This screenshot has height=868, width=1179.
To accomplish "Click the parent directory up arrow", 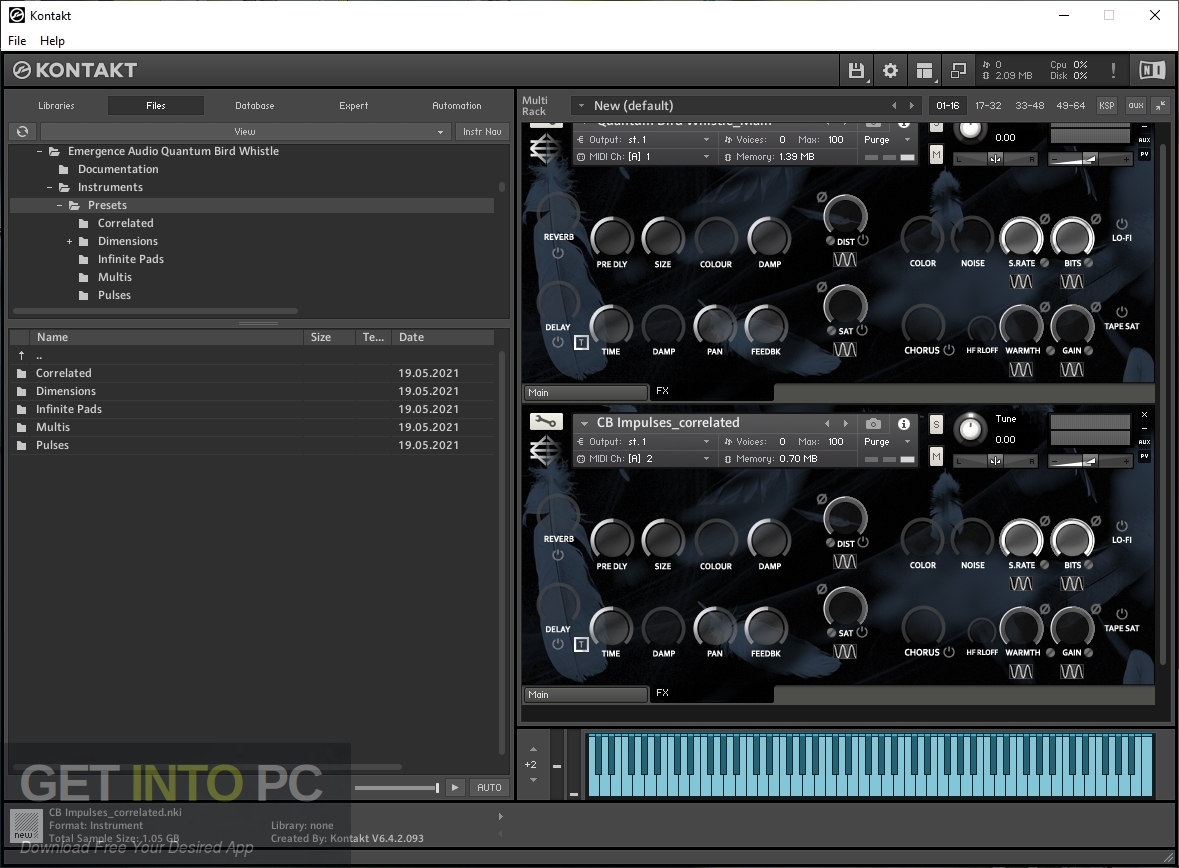I will pos(21,355).
